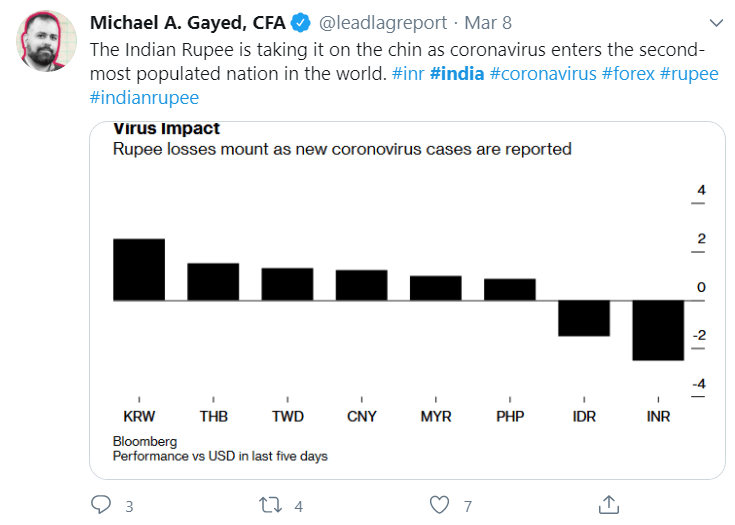Click the author name Michael A. Gayed, CFA
This screenshot has height=525, width=735.
point(188,23)
